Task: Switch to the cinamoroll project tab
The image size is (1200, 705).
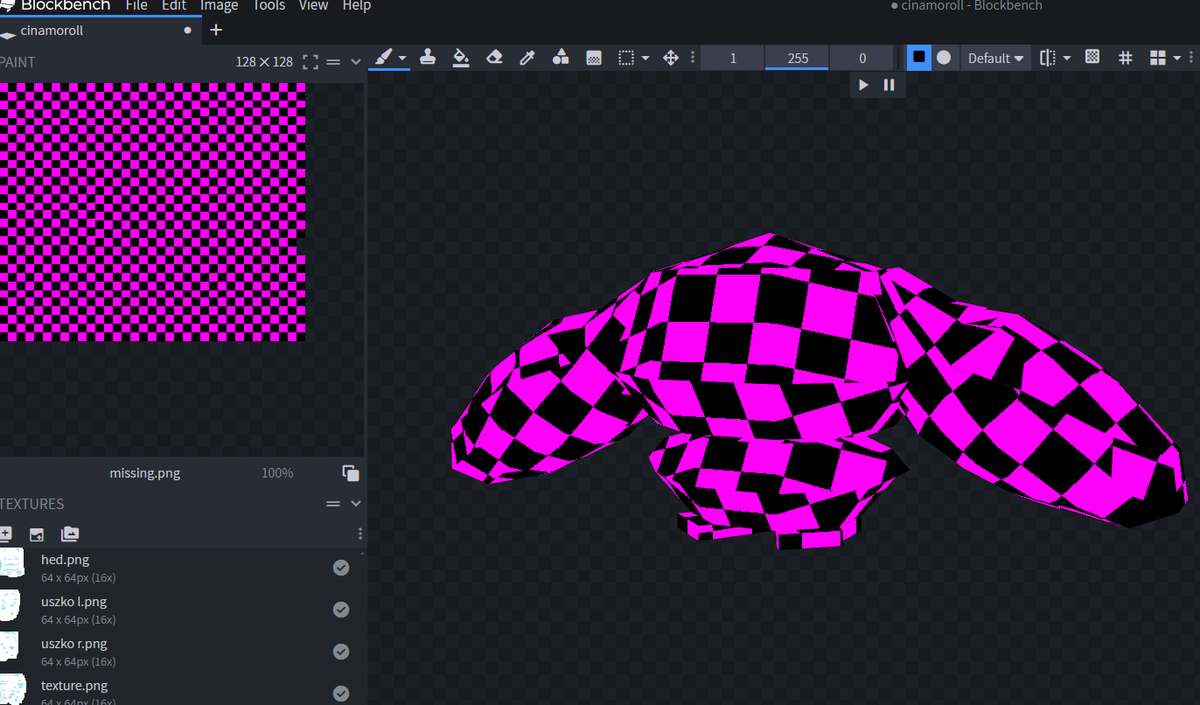Action: [98, 30]
